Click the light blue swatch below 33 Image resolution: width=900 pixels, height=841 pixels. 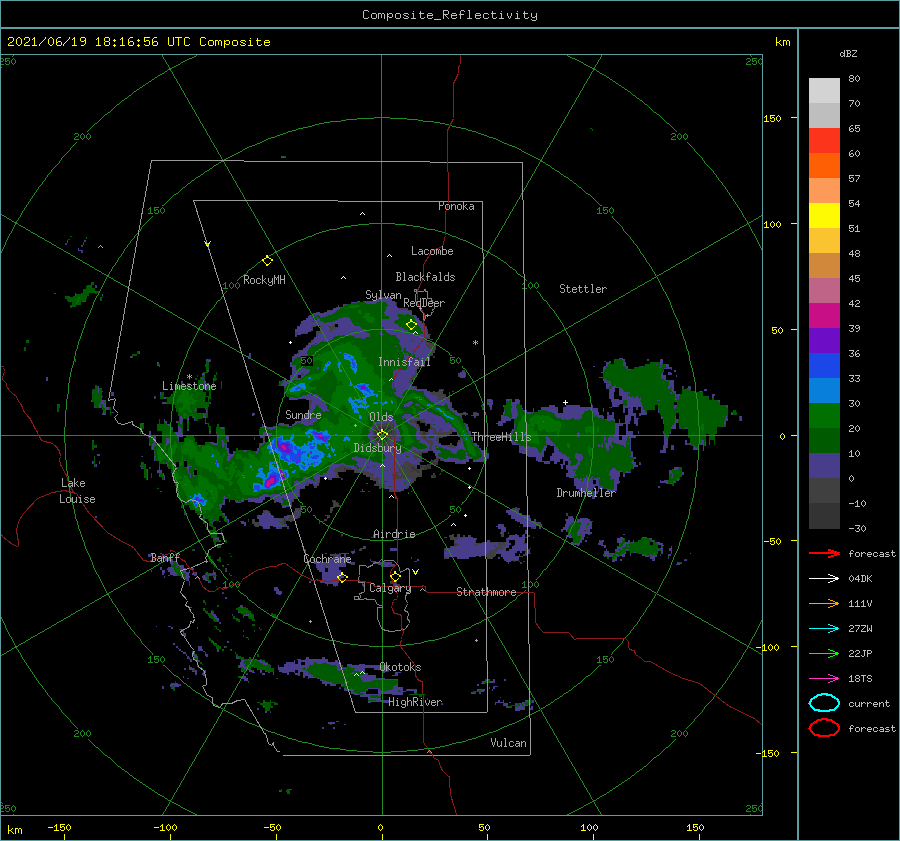coord(824,390)
